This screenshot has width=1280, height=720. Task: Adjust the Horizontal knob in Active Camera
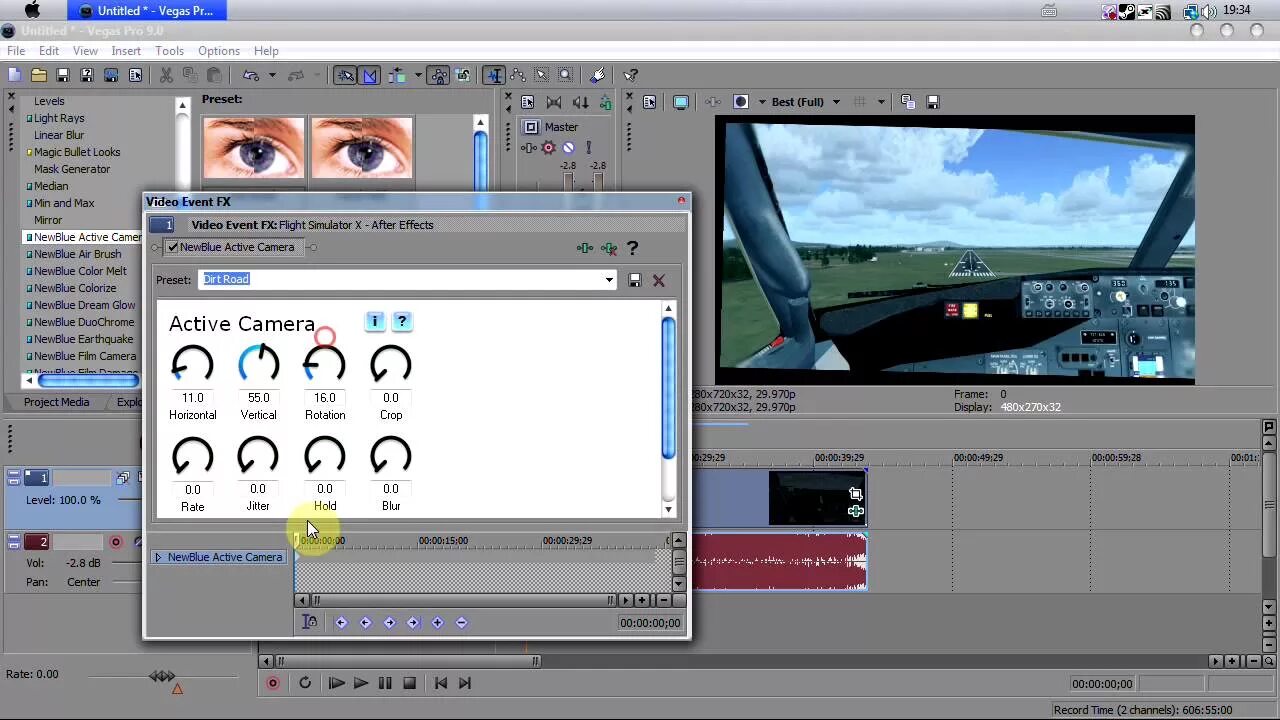tap(192, 365)
